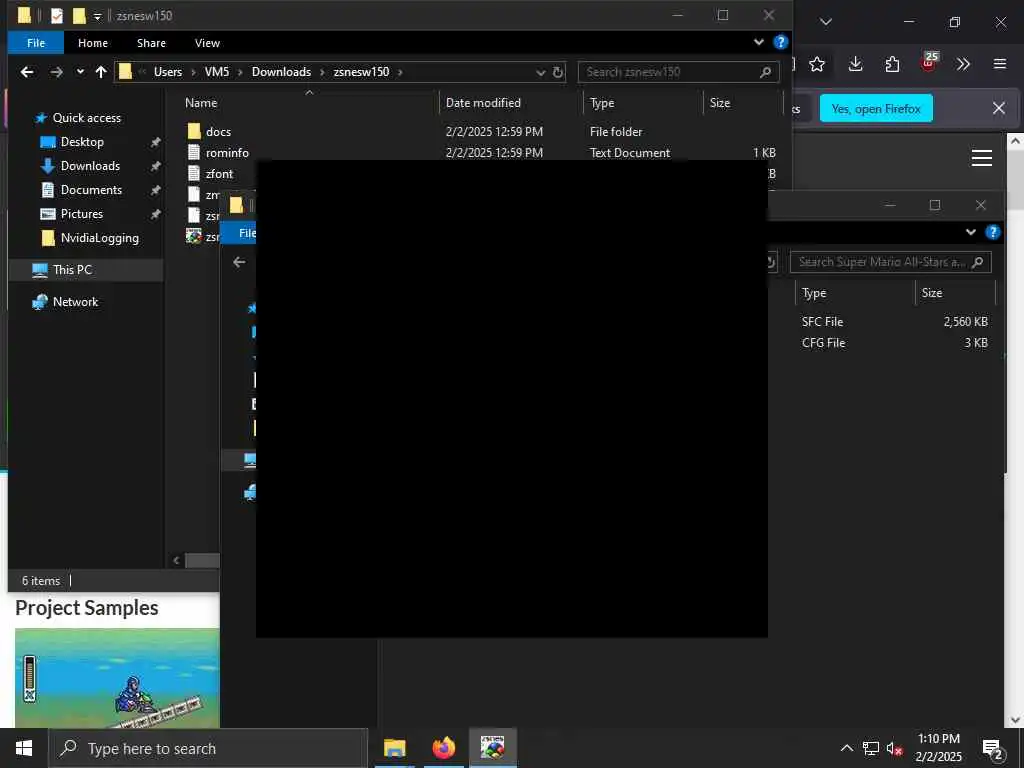
Task: Open Desktop in navigation pane
Action: point(82,142)
